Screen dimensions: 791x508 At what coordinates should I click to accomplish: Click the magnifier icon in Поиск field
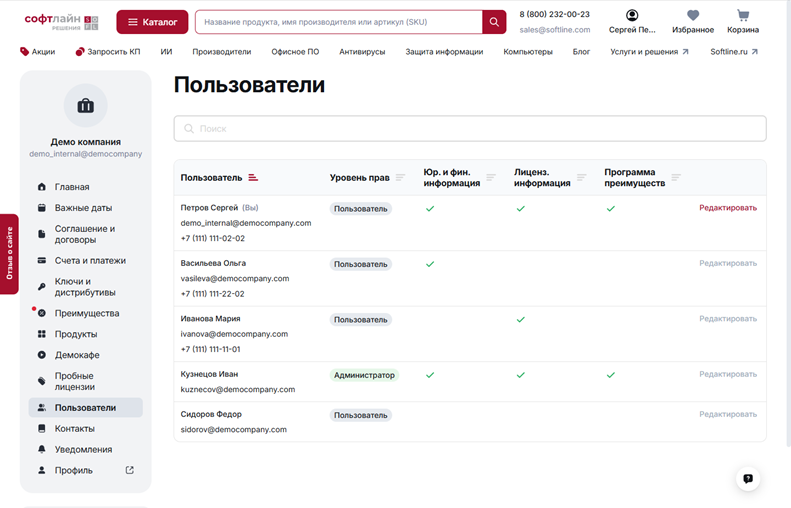189,129
